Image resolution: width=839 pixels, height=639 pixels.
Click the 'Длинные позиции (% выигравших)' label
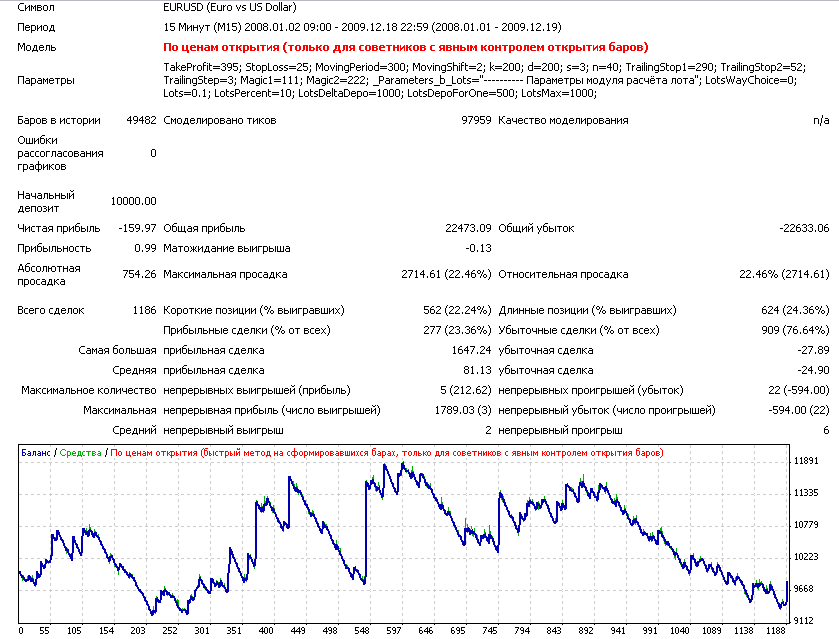click(x=587, y=310)
